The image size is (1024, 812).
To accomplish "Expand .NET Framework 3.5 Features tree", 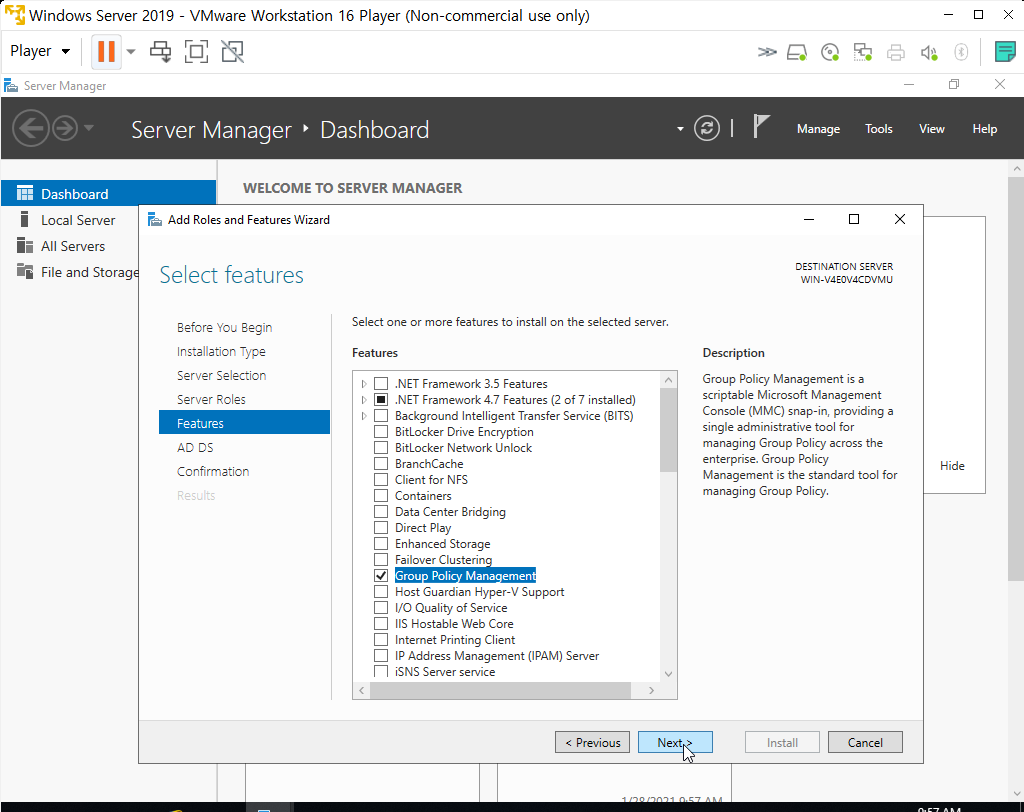I will pyautogui.click(x=364, y=384).
